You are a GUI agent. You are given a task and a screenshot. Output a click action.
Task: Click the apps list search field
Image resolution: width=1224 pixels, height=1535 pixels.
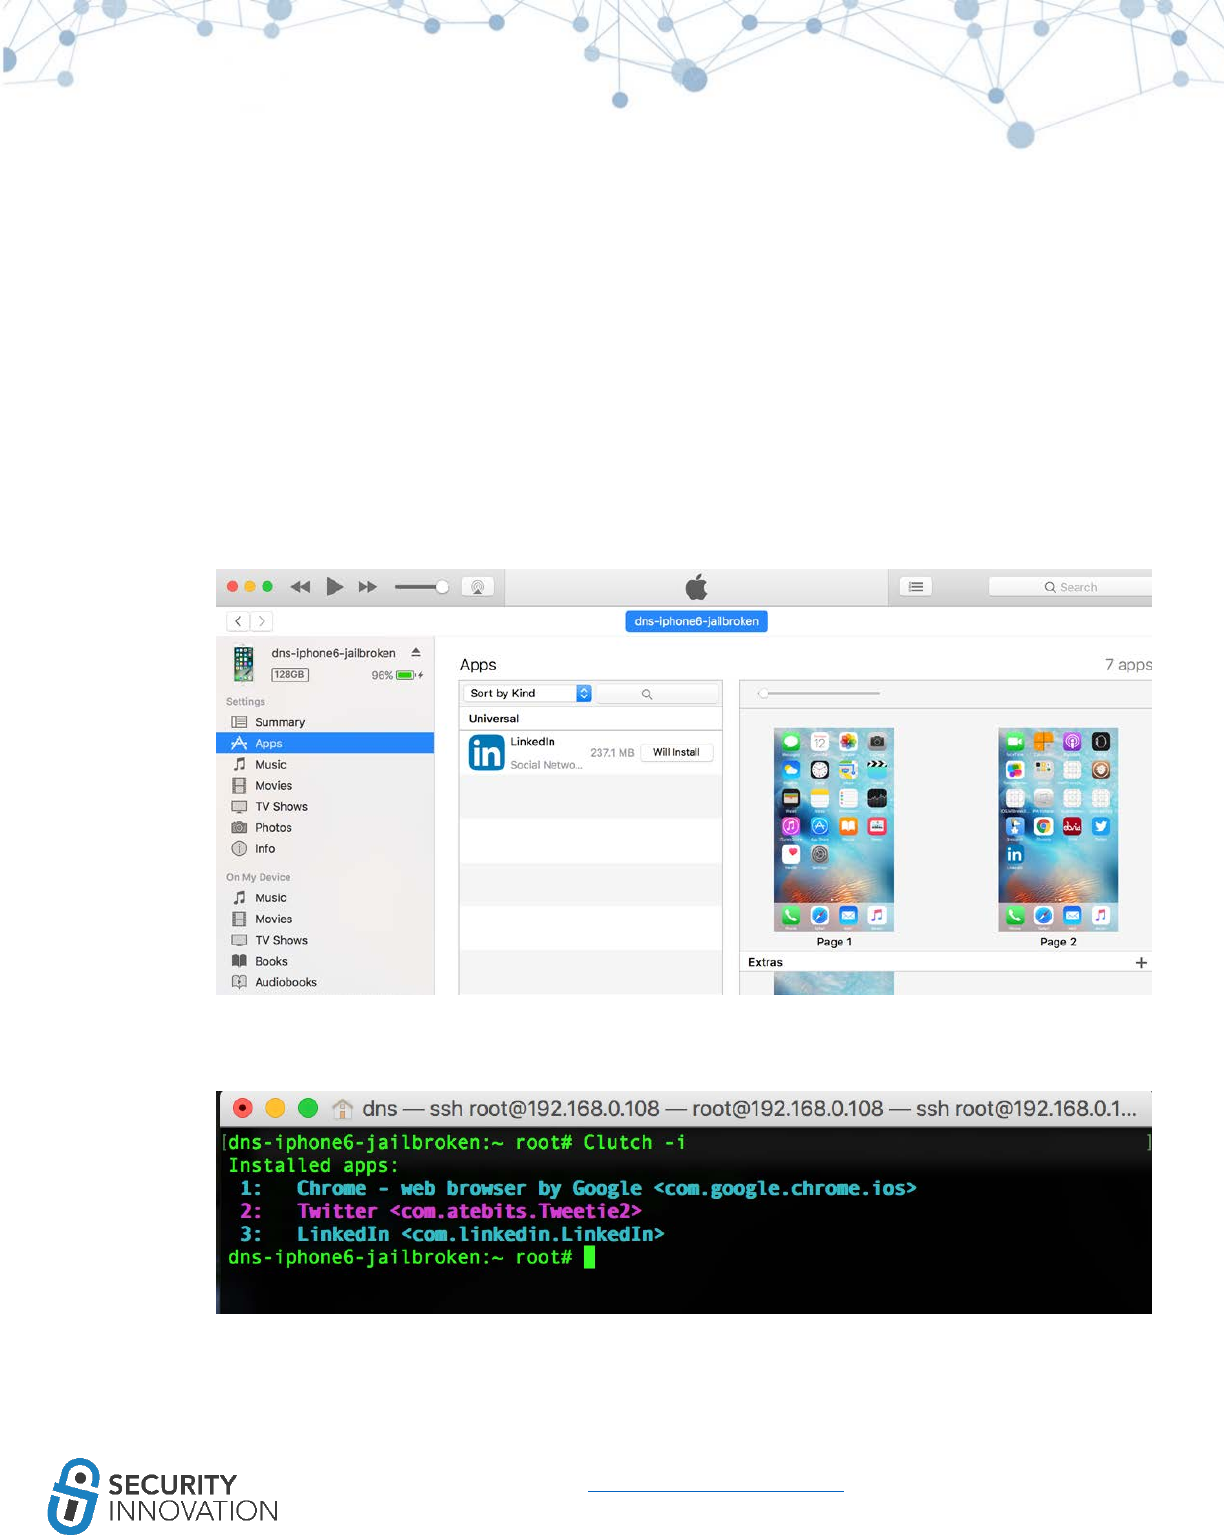click(x=657, y=693)
